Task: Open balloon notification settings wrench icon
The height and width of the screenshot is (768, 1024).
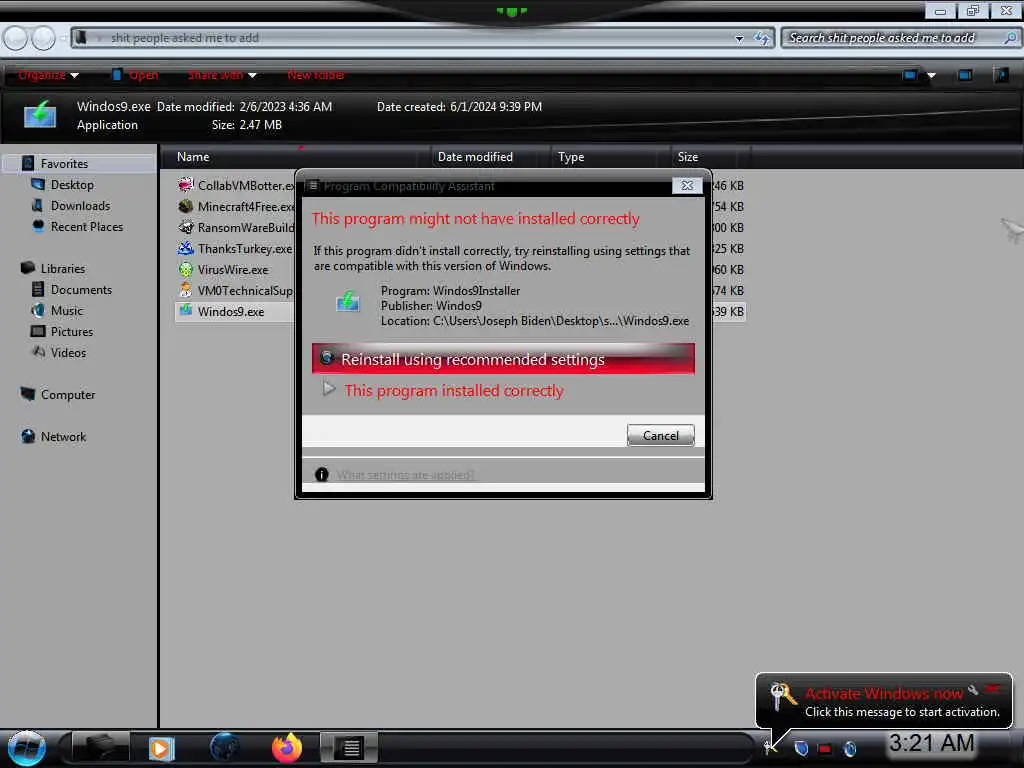Action: (973, 690)
